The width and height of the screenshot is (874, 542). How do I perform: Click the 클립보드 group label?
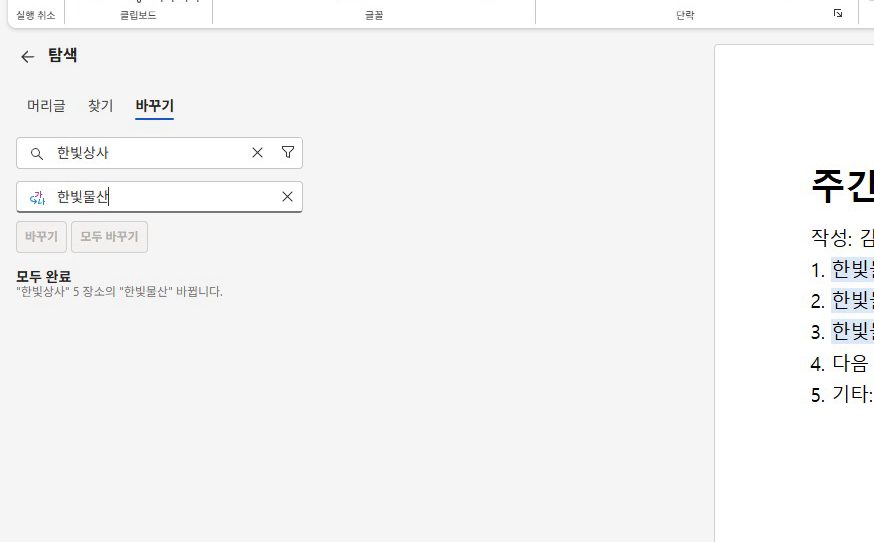138,16
